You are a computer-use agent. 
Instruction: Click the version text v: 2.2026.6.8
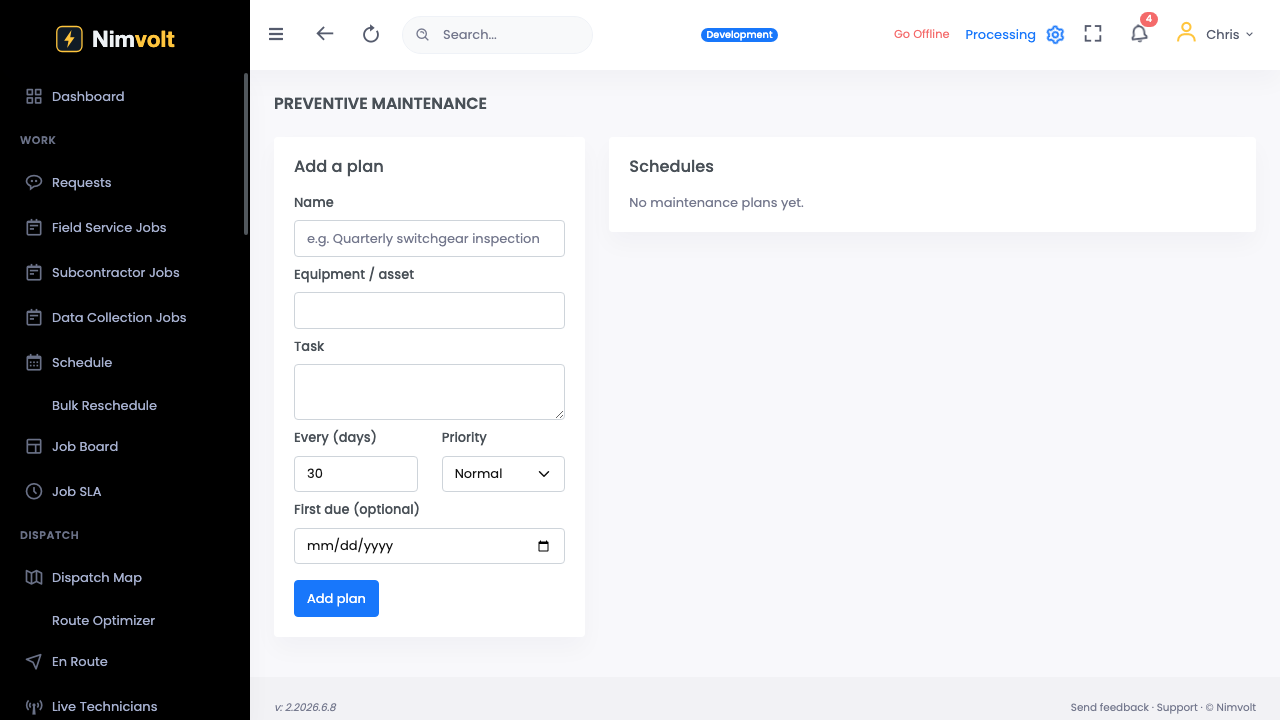tap(305, 707)
